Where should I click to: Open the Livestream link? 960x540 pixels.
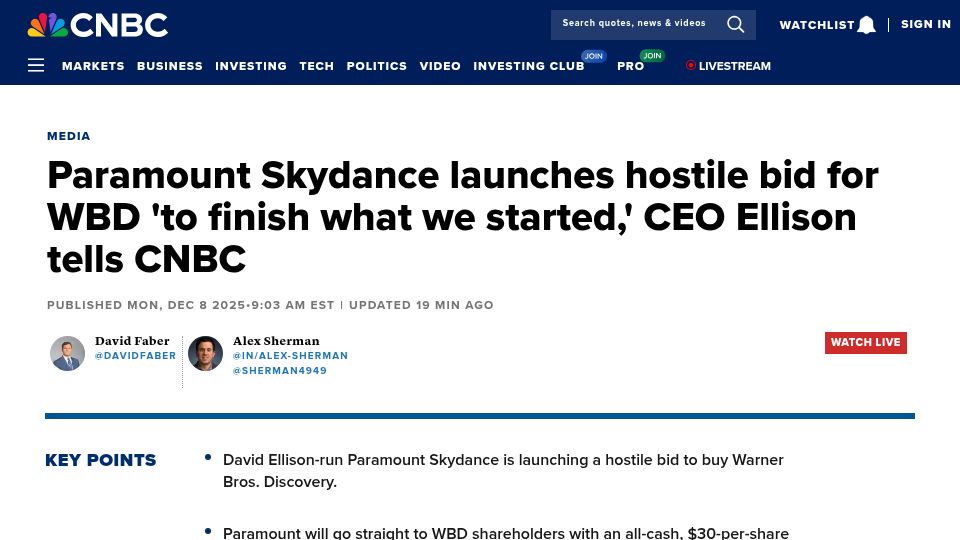click(x=735, y=66)
